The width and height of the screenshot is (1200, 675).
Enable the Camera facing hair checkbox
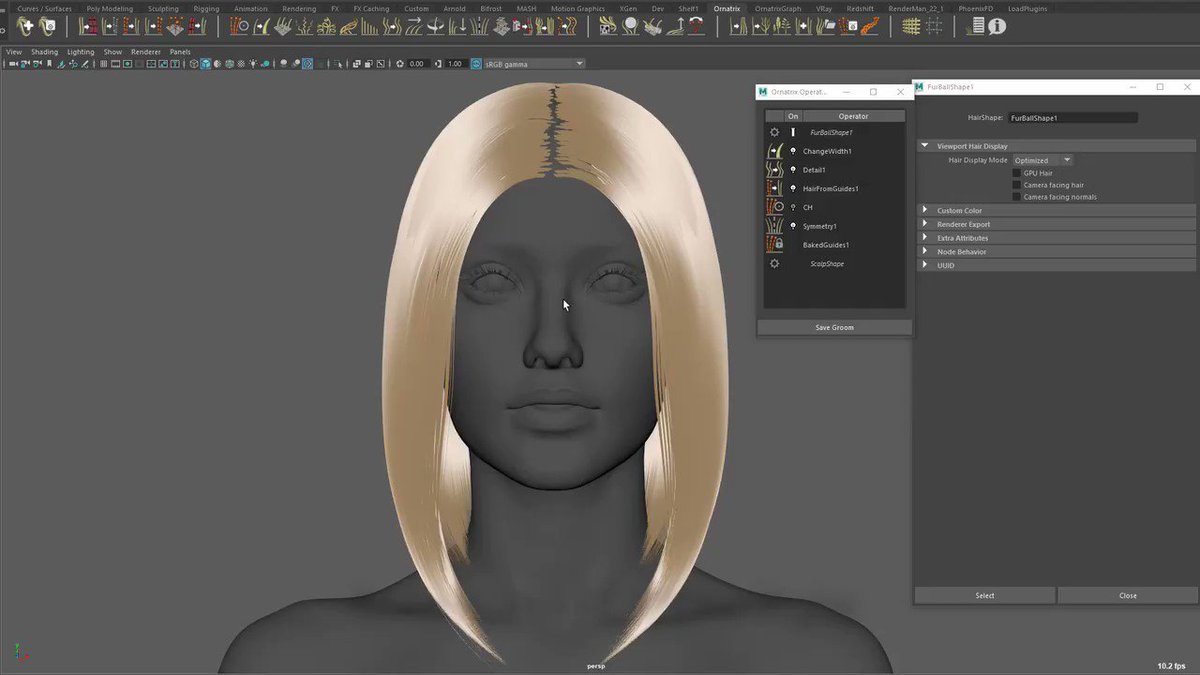[1017, 184]
